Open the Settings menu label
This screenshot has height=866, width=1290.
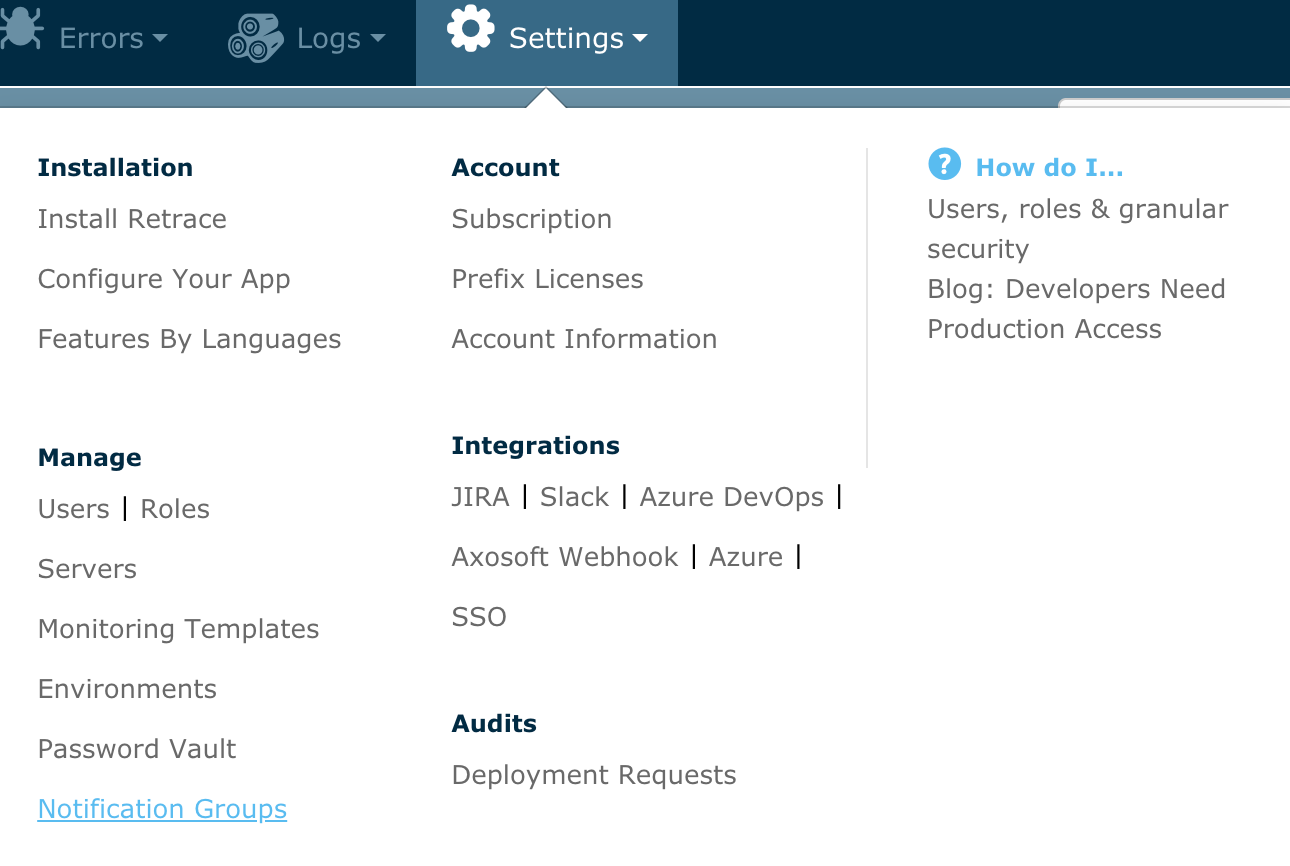tap(567, 39)
